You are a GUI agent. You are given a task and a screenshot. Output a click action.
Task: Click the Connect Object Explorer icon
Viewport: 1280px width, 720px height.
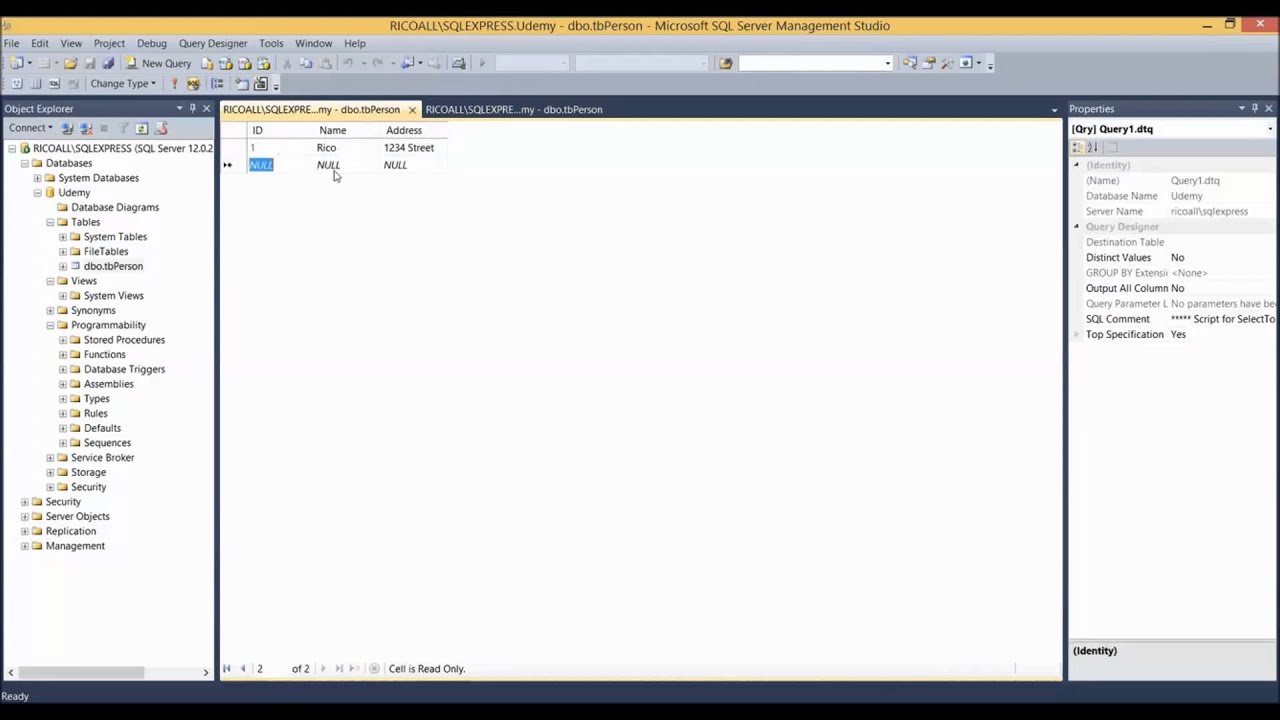click(x=67, y=128)
